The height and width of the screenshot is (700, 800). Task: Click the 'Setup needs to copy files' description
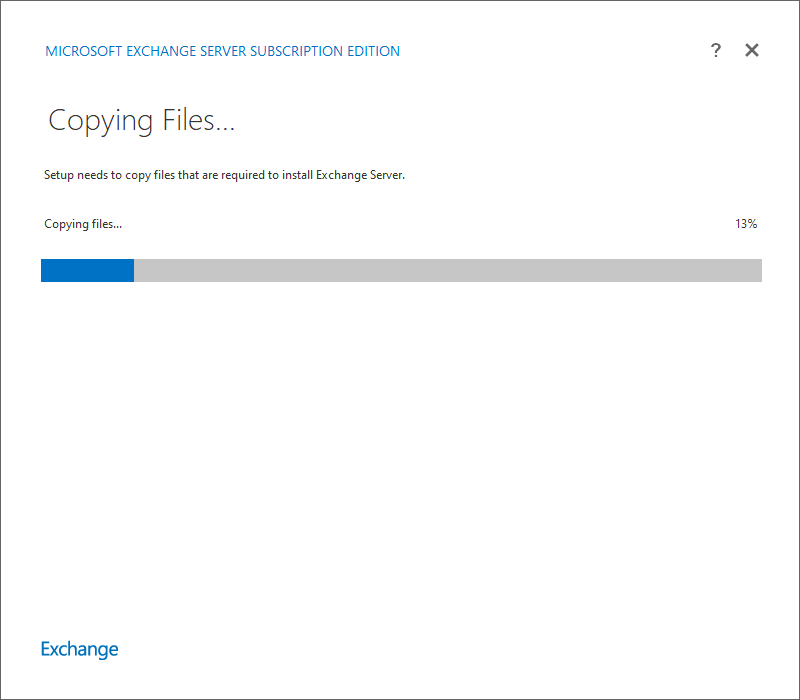(224, 175)
